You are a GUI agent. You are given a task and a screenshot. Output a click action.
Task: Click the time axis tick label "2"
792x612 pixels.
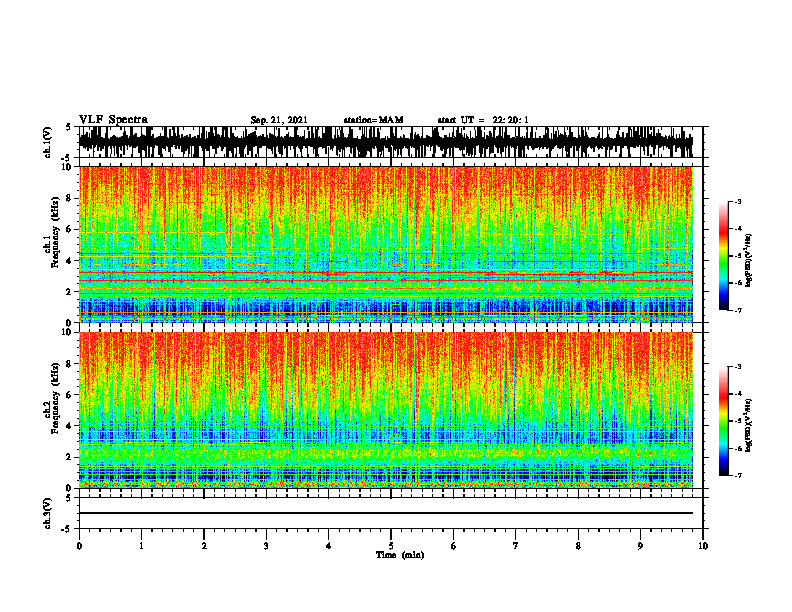[x=204, y=546]
